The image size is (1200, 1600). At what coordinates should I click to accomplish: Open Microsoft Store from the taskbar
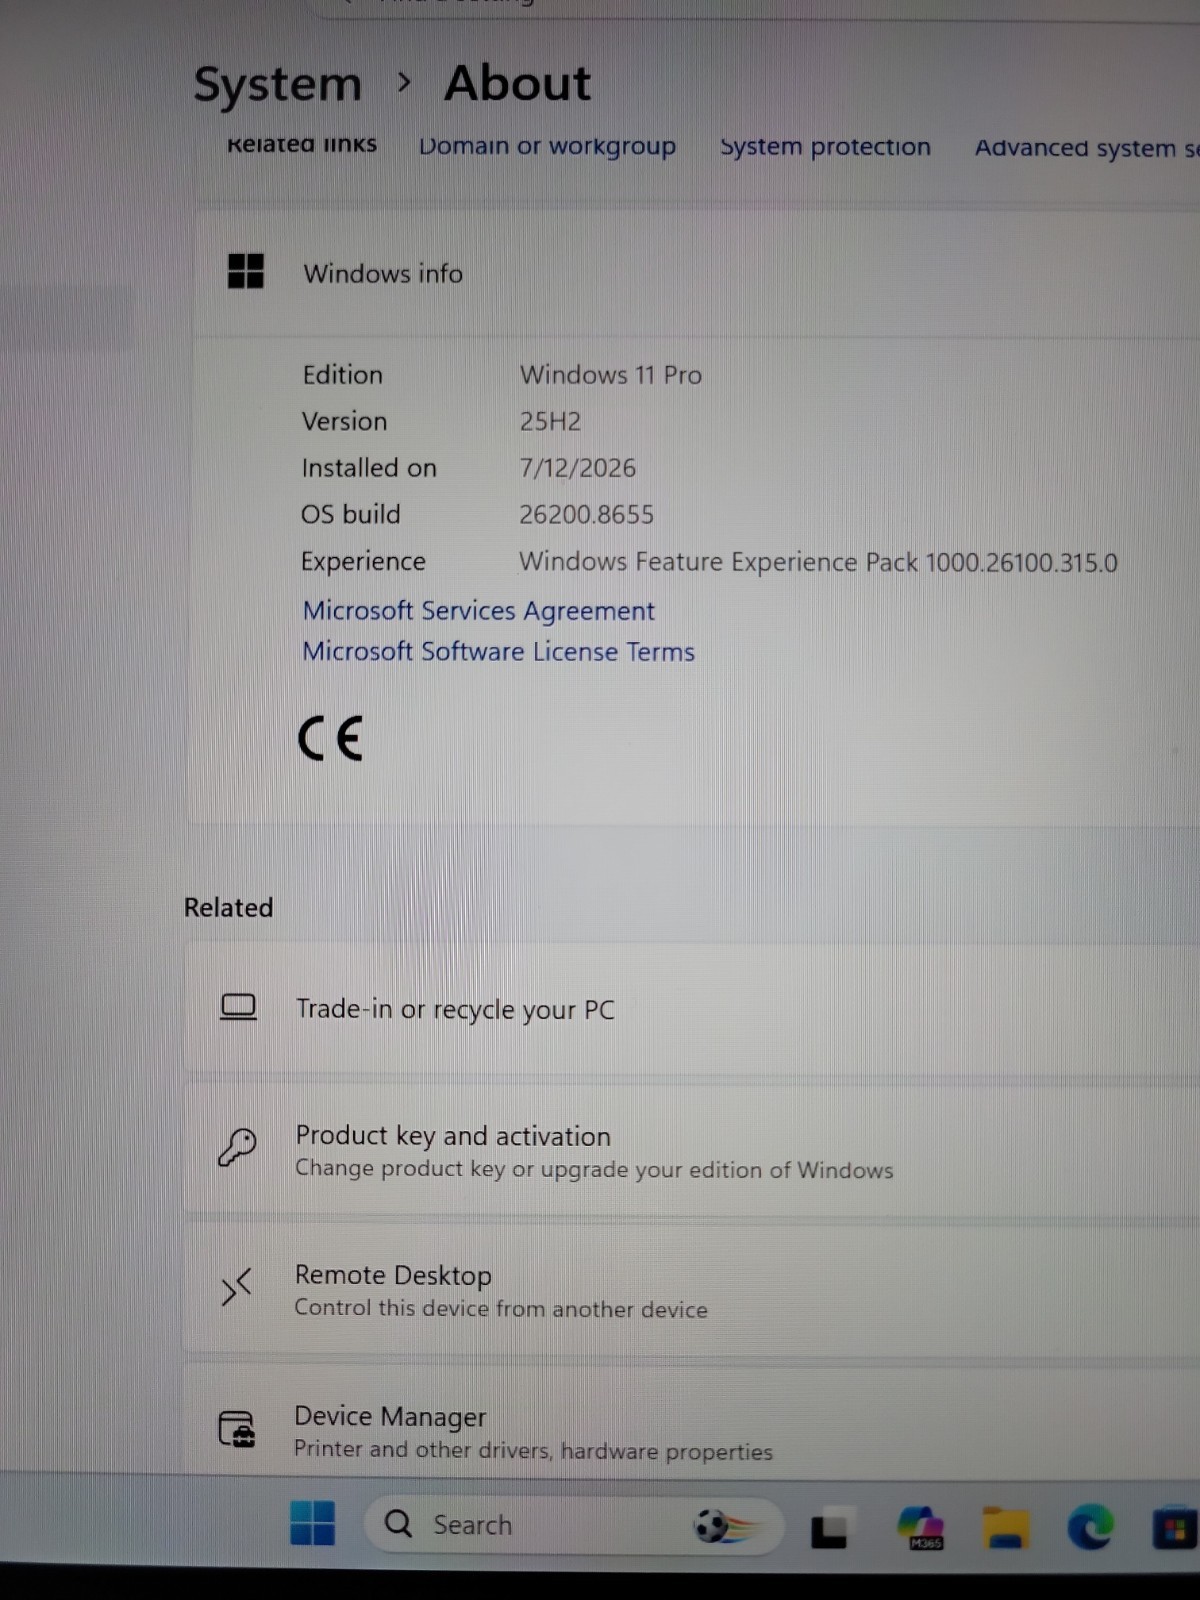1176,1528
